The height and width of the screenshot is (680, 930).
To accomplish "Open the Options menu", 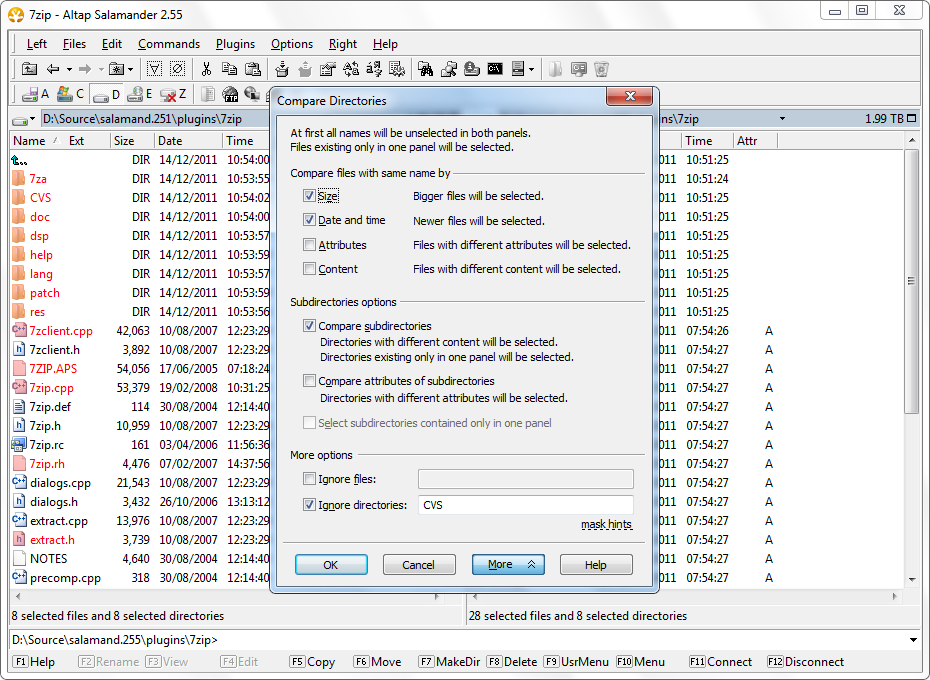I will (x=292, y=44).
